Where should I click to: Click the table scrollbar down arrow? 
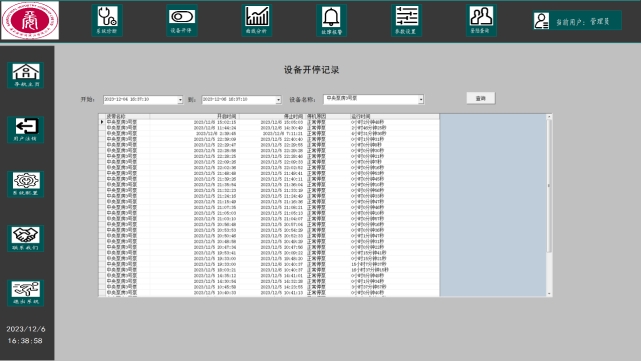549,293
